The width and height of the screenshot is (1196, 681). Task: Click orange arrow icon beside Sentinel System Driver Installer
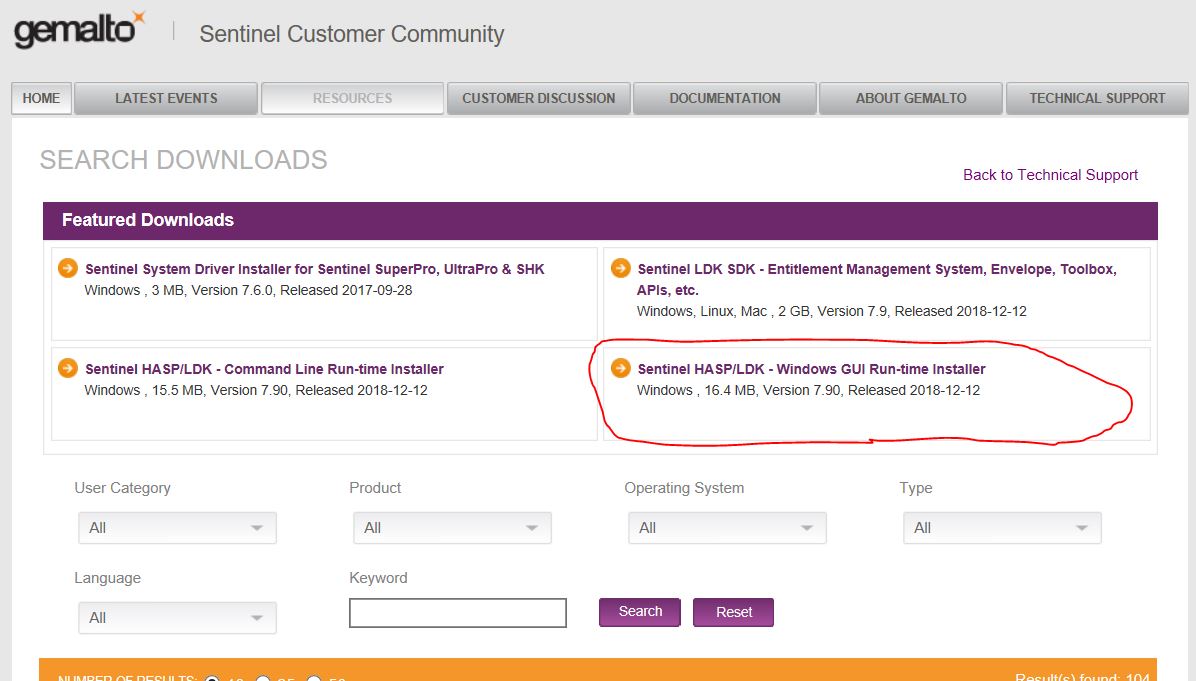pos(68,268)
